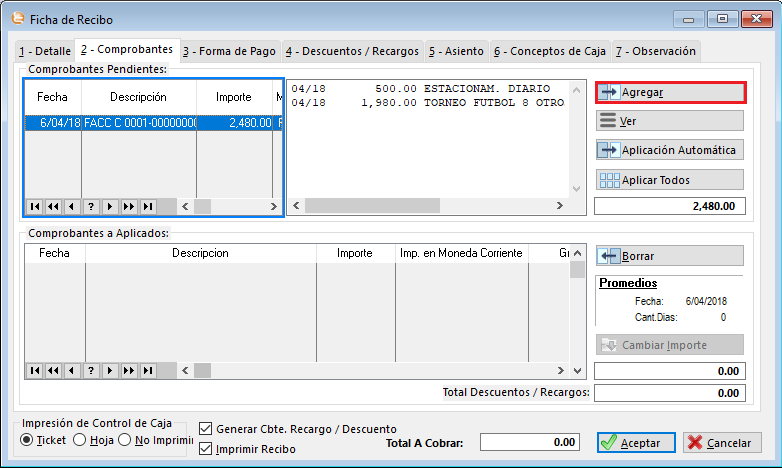The image size is (782, 468).
Task: Click the Total A Cobrar field
Action: pyautogui.click(x=530, y=442)
